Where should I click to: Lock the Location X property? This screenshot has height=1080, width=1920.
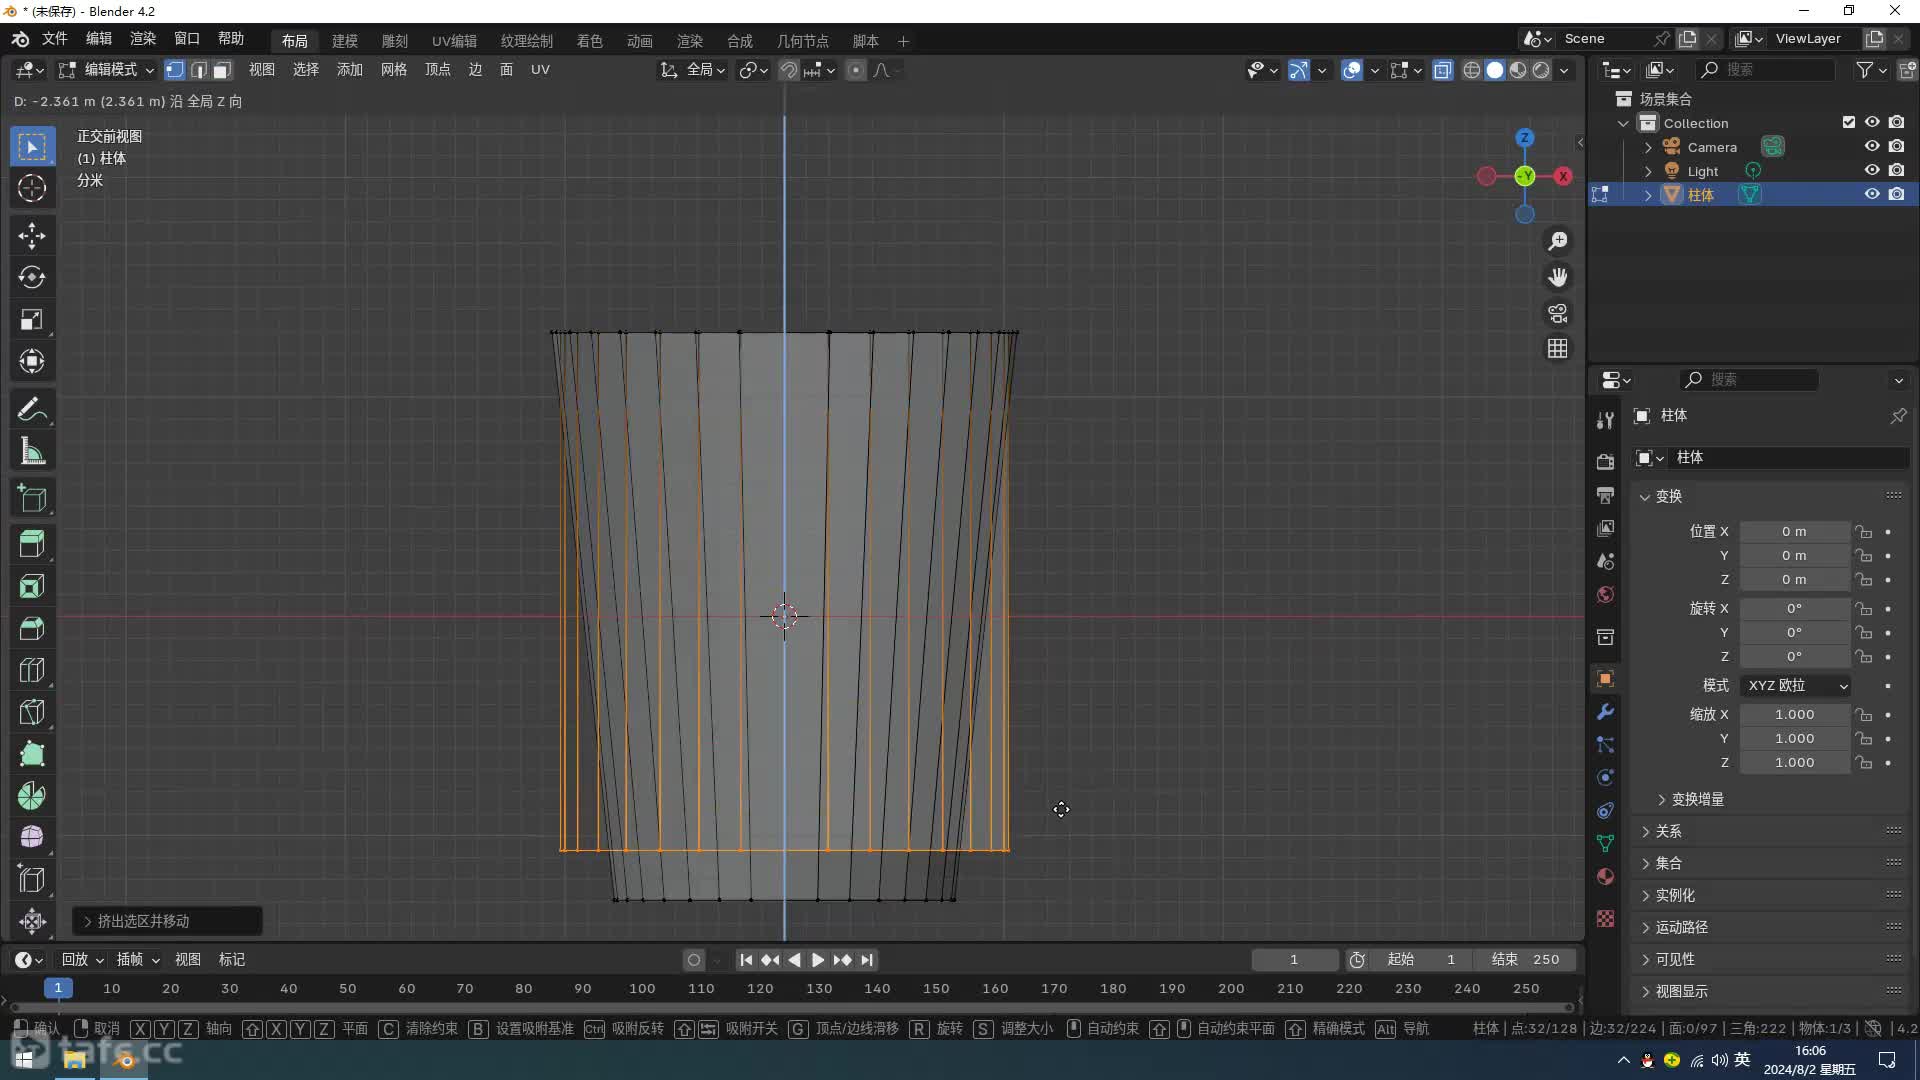pos(1863,532)
